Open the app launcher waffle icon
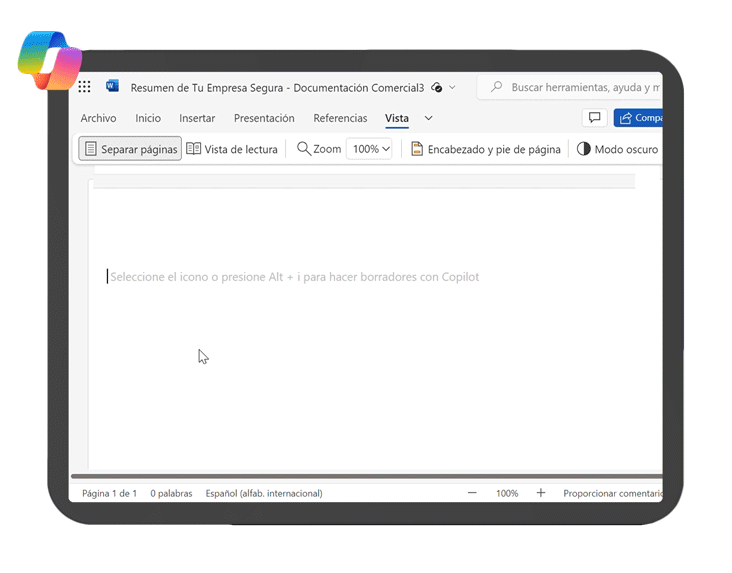Screen dimensions: 732x573 [x=85, y=87]
